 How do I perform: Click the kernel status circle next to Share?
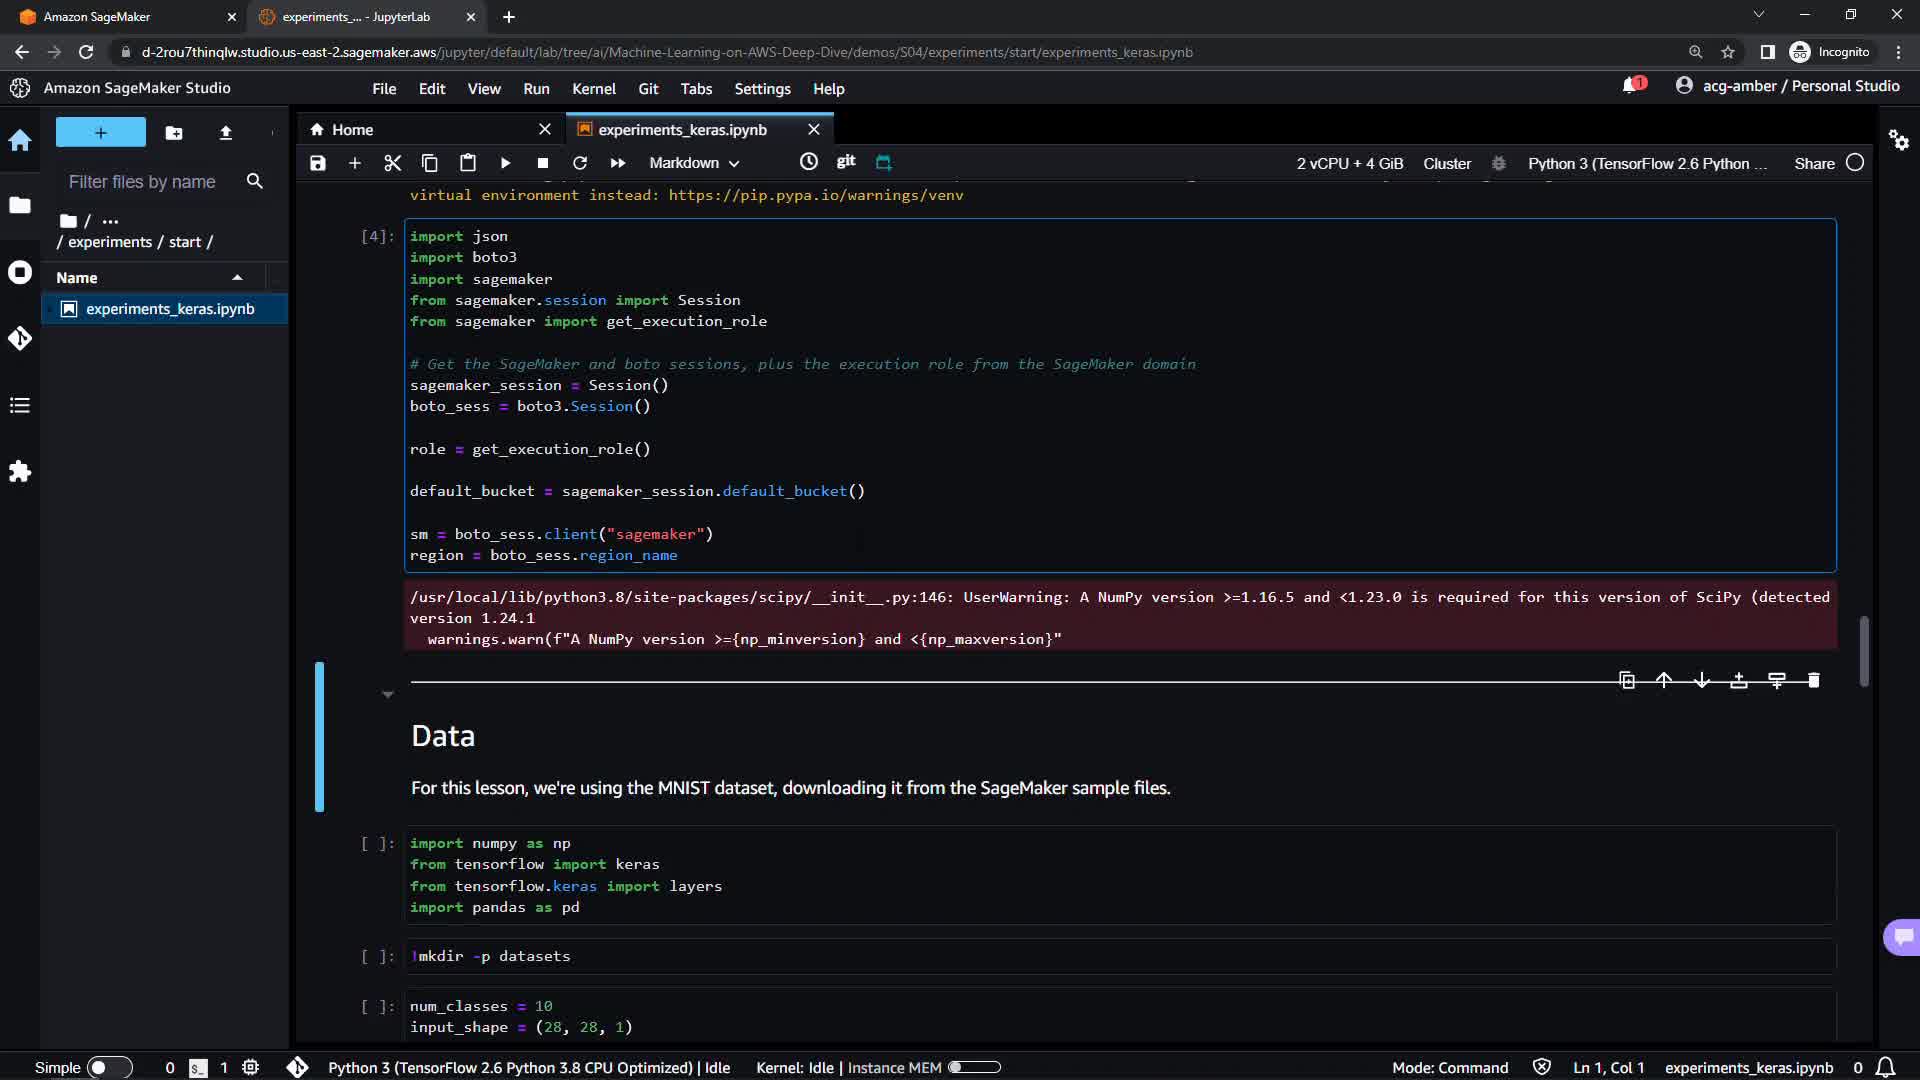[1855, 163]
